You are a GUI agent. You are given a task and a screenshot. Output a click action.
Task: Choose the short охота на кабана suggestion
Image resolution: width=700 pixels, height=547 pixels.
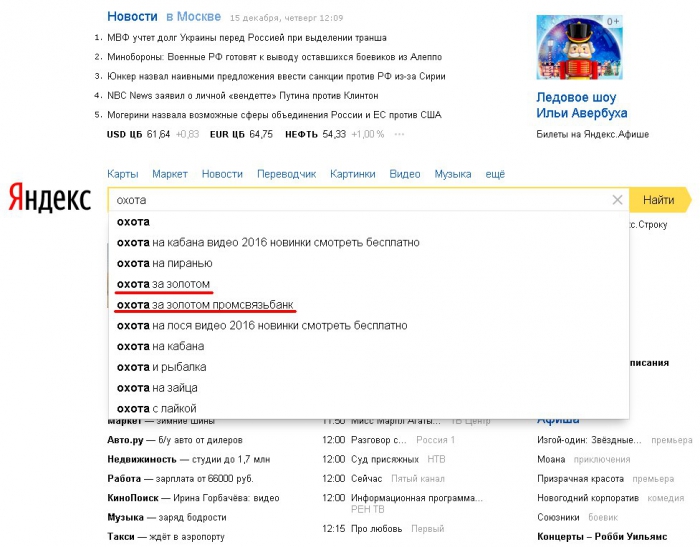(369, 347)
